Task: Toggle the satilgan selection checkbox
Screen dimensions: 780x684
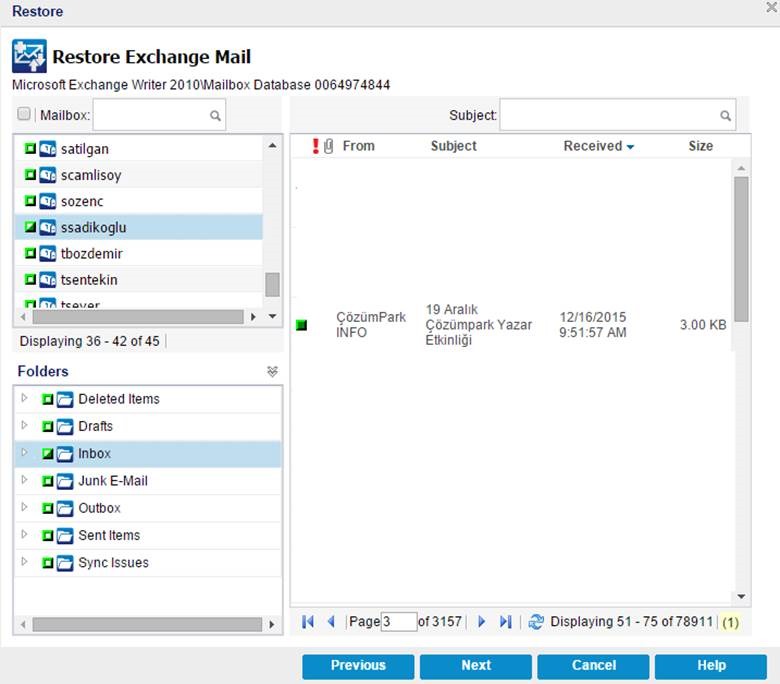Action: coord(30,148)
